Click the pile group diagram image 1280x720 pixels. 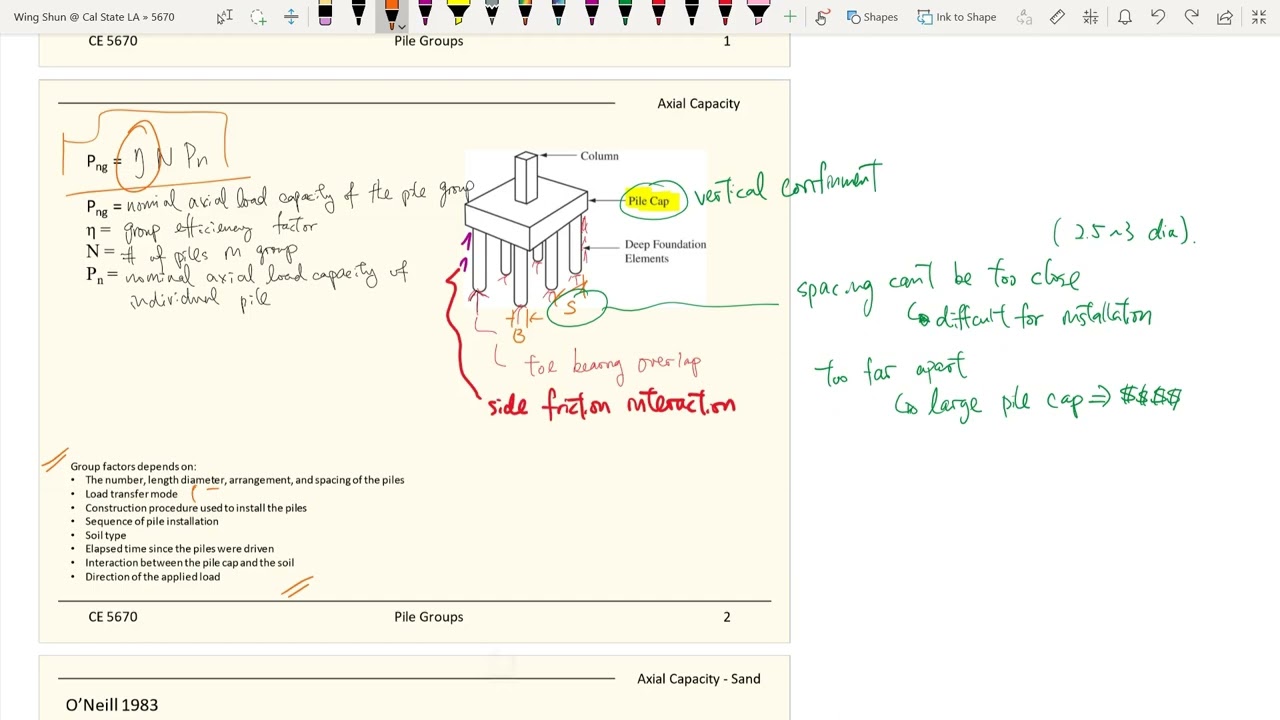[586, 227]
